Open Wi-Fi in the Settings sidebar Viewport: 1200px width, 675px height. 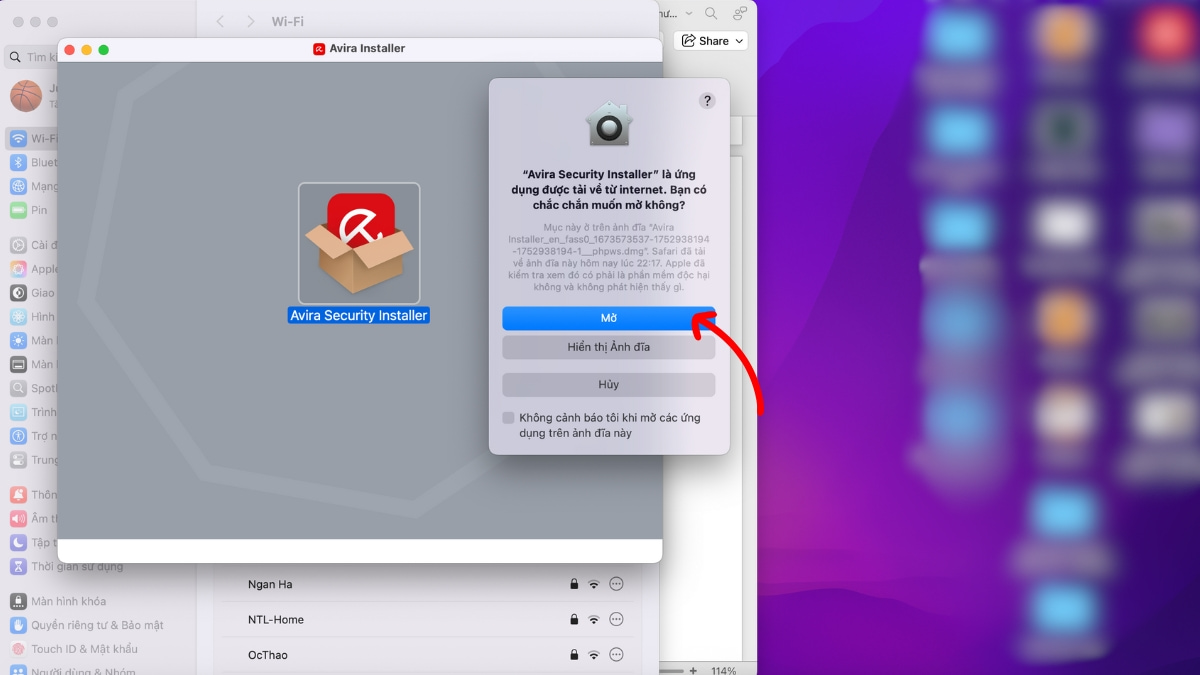pos(31,138)
